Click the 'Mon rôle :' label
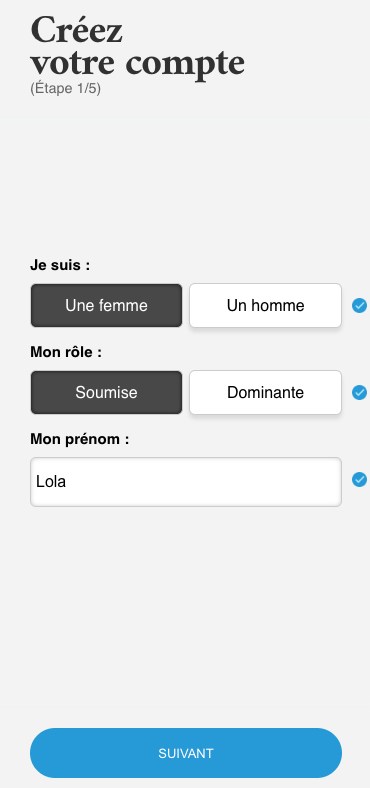The height and width of the screenshot is (788, 370). pyautogui.click(x=66, y=352)
